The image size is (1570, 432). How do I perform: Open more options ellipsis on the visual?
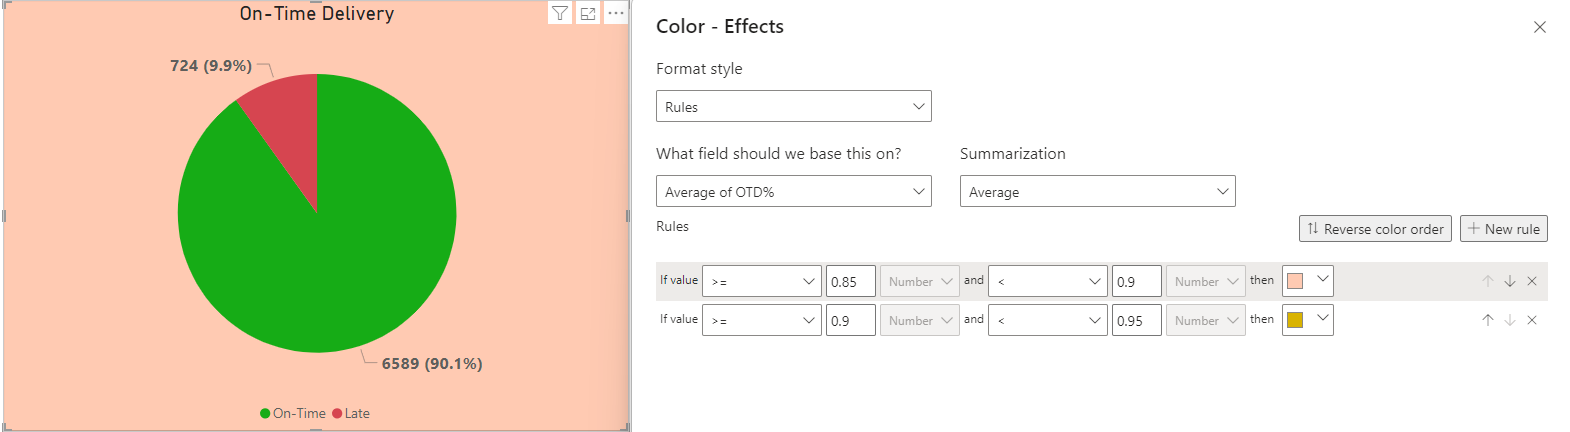tap(616, 13)
